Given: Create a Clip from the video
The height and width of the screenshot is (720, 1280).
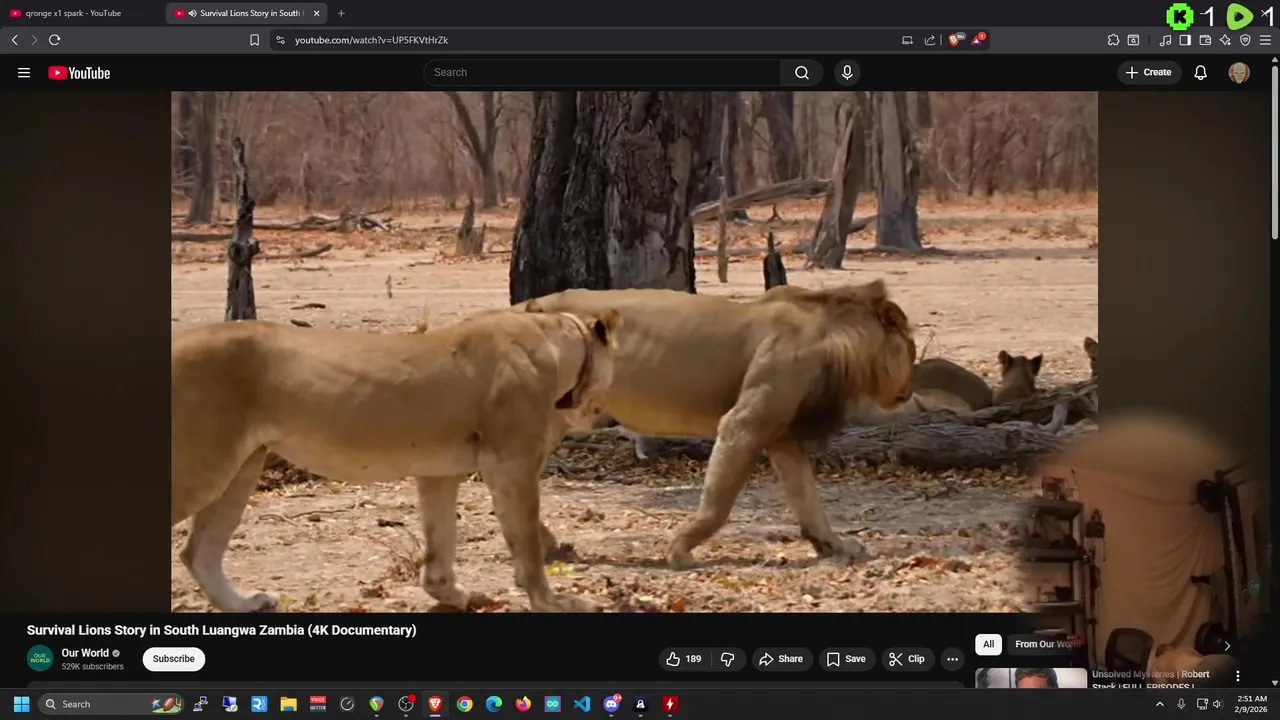Looking at the screenshot, I should pyautogui.click(x=908, y=659).
